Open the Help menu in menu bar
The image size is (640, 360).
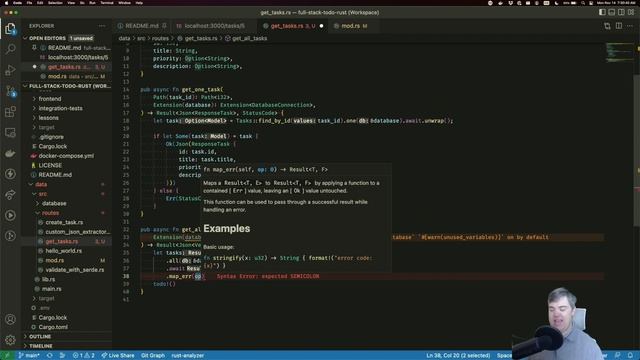(x=139, y=2)
